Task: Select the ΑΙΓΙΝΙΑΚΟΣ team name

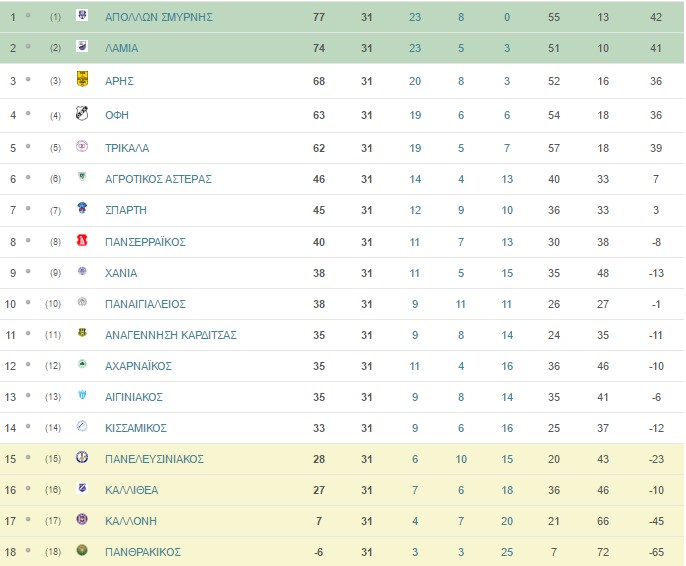Action: (134, 397)
